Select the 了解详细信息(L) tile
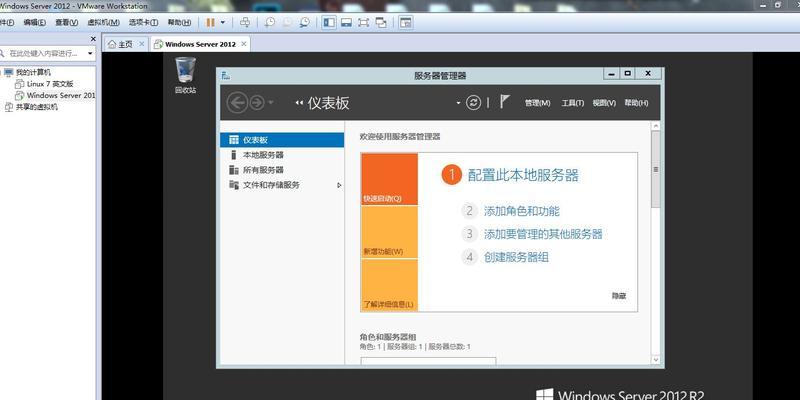Image resolution: width=800 pixels, height=400 pixels. (389, 285)
